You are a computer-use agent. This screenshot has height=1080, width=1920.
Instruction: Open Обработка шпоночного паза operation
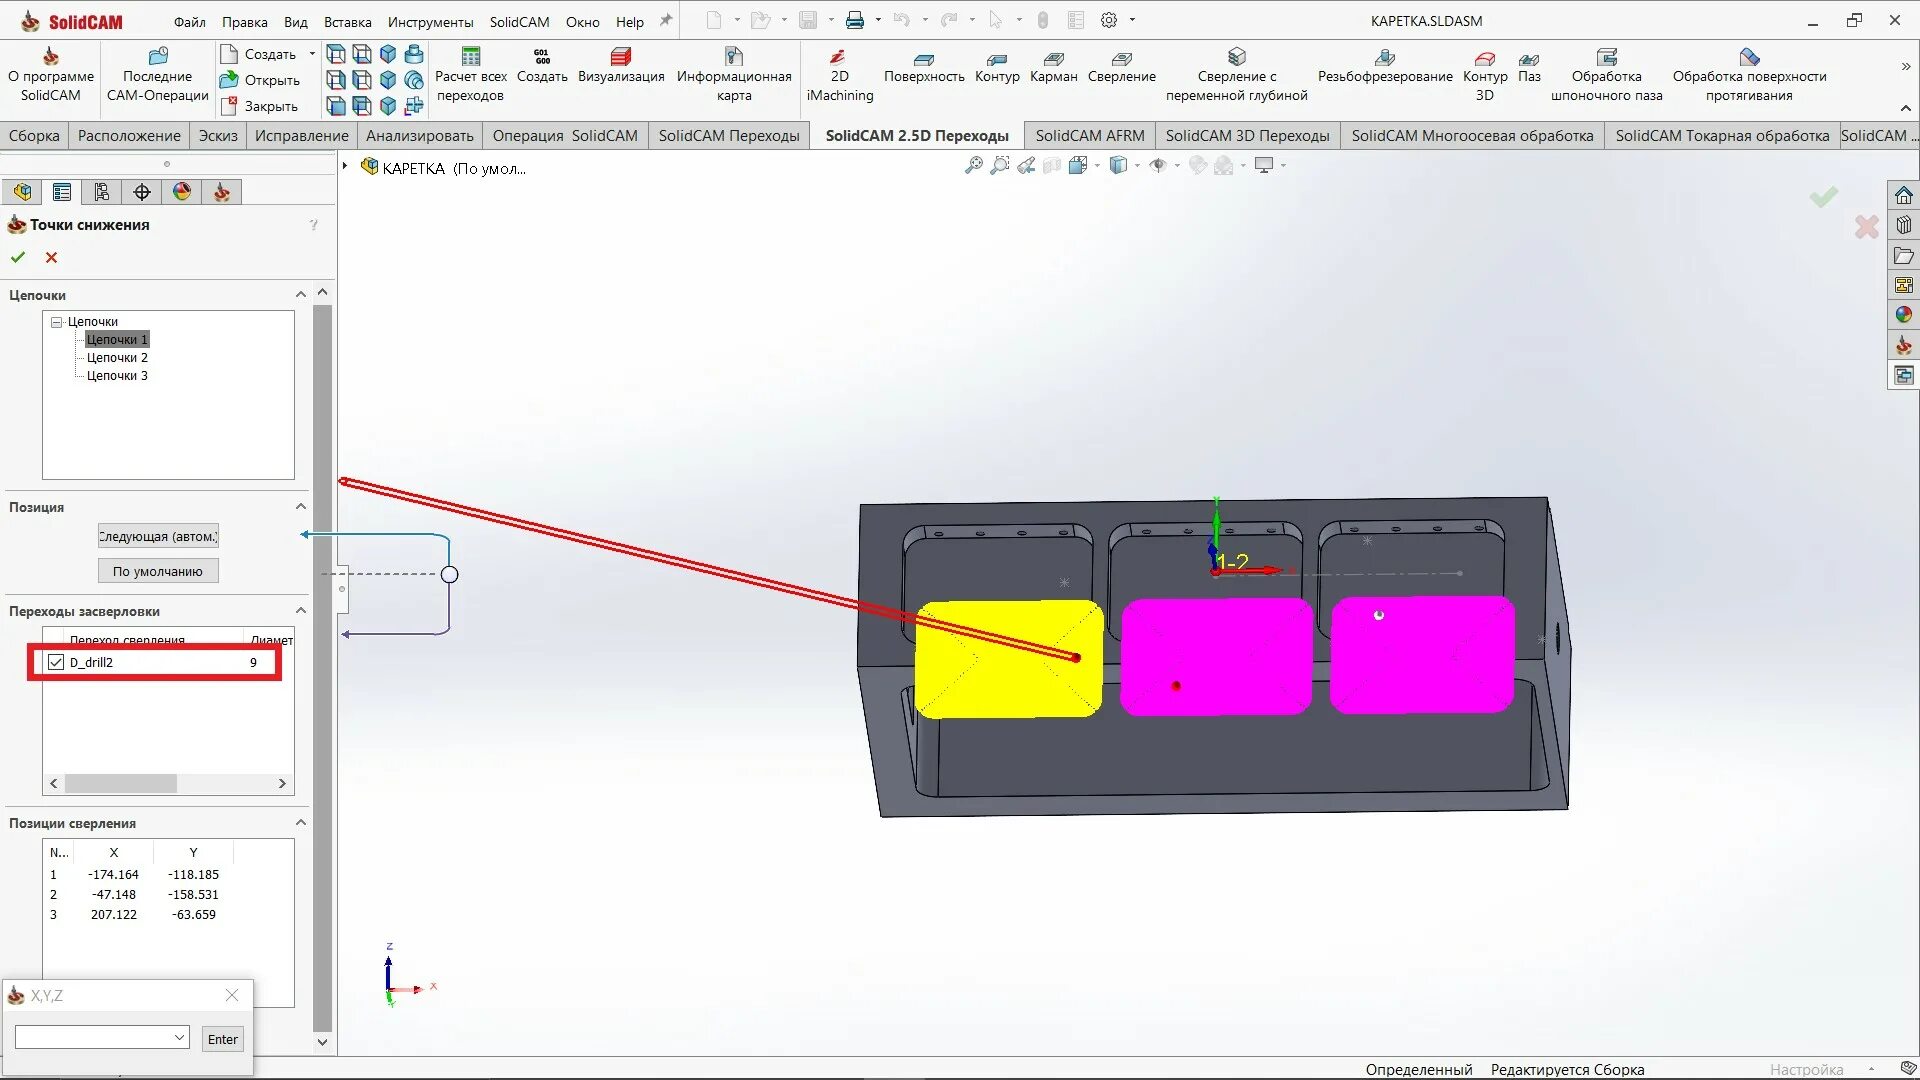click(x=1607, y=75)
